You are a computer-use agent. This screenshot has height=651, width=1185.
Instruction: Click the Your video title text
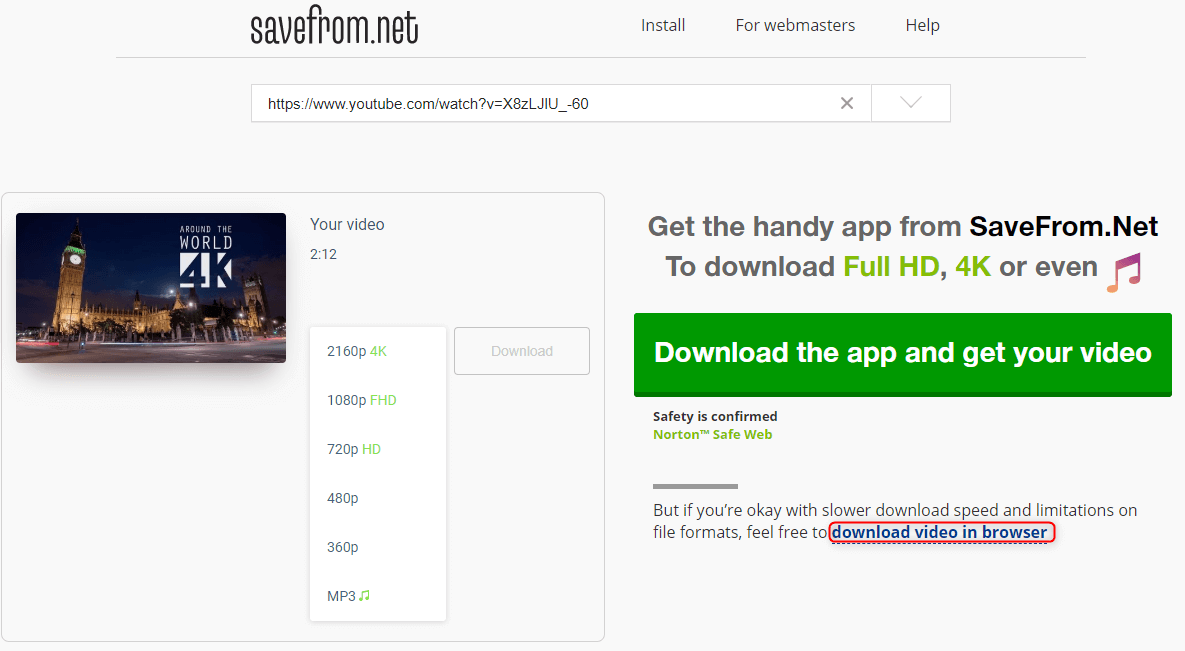[x=347, y=224]
